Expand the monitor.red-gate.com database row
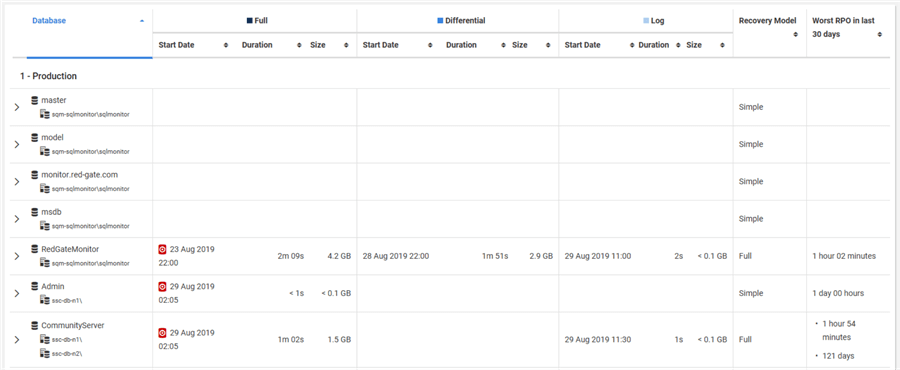The height and width of the screenshot is (370, 900). point(17,182)
